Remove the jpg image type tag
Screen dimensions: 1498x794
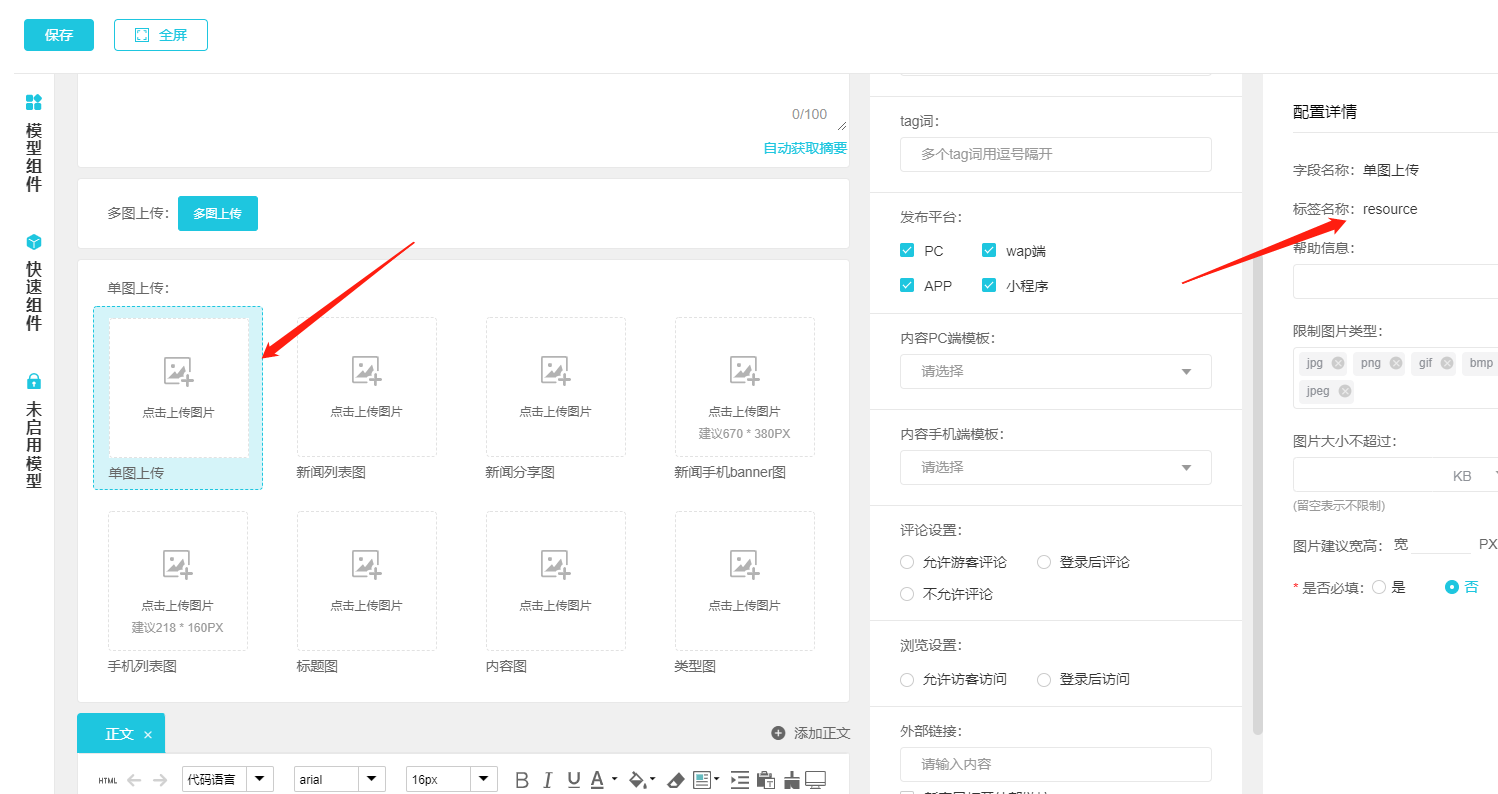[1338, 363]
